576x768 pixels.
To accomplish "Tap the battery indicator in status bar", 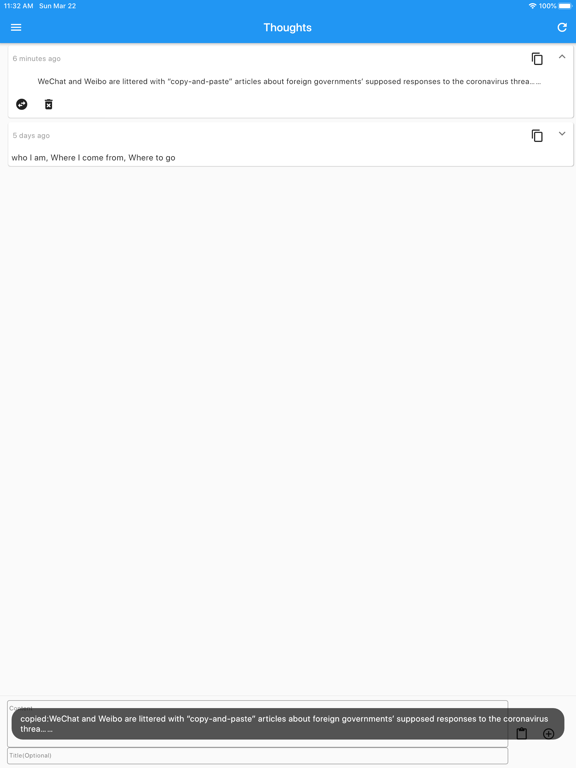I will [x=565, y=6].
